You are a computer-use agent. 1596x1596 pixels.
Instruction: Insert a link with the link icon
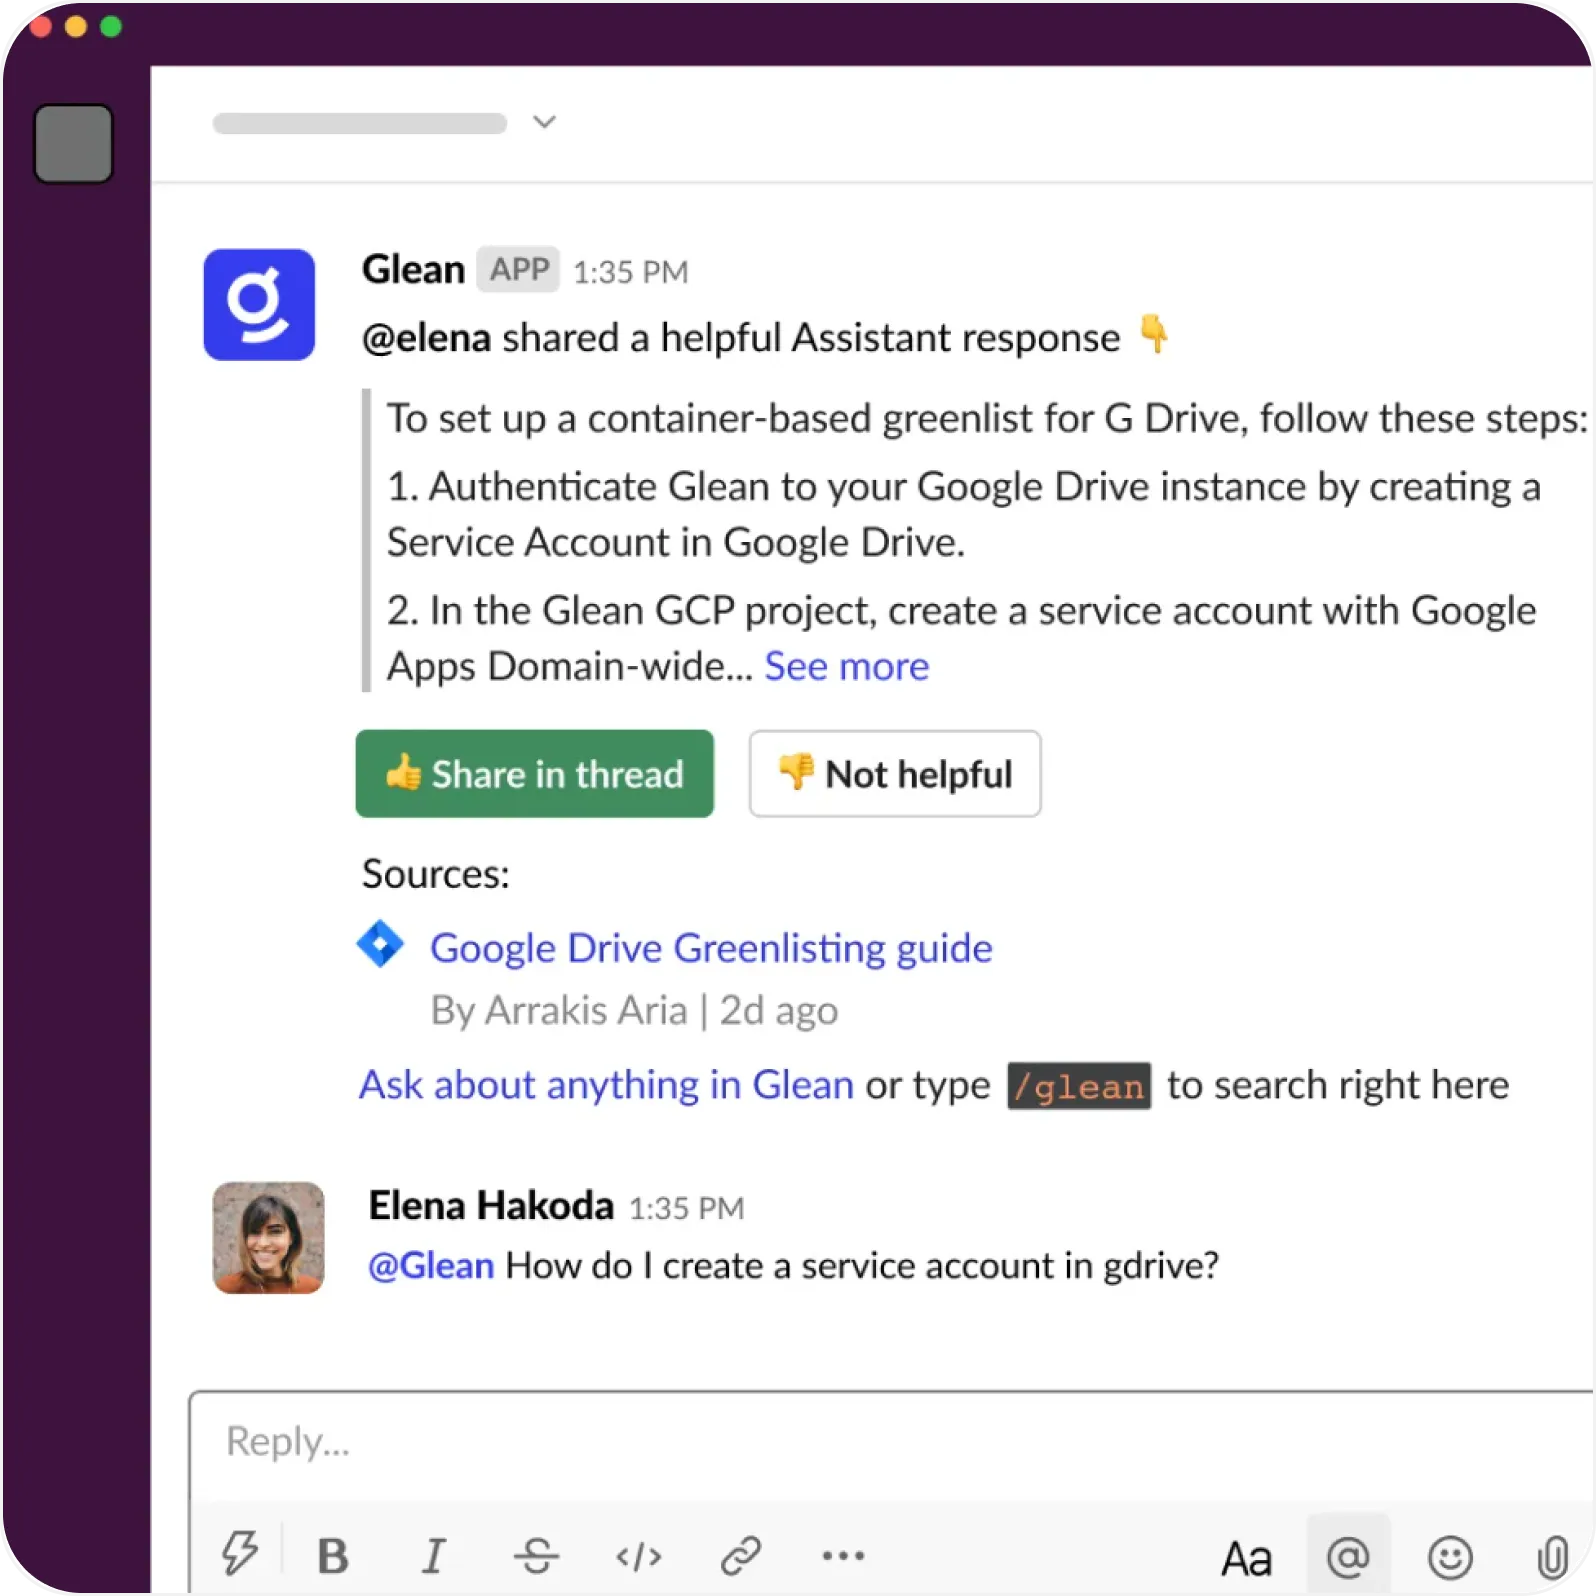[741, 1556]
